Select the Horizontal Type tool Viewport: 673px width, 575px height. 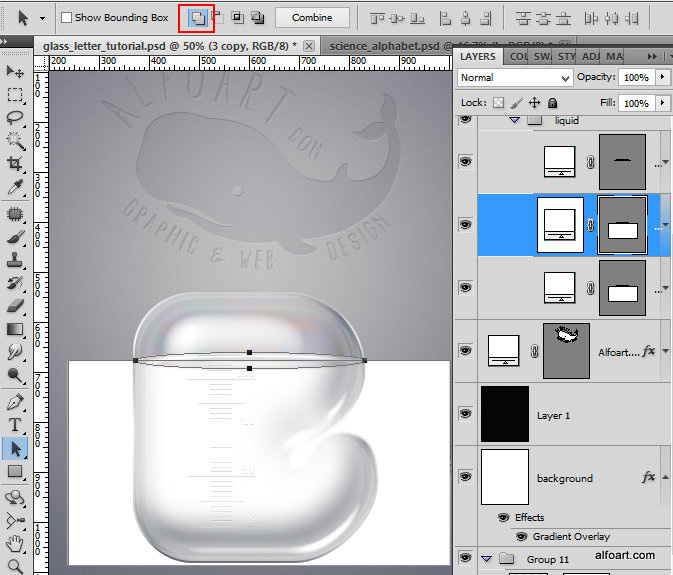pos(15,425)
